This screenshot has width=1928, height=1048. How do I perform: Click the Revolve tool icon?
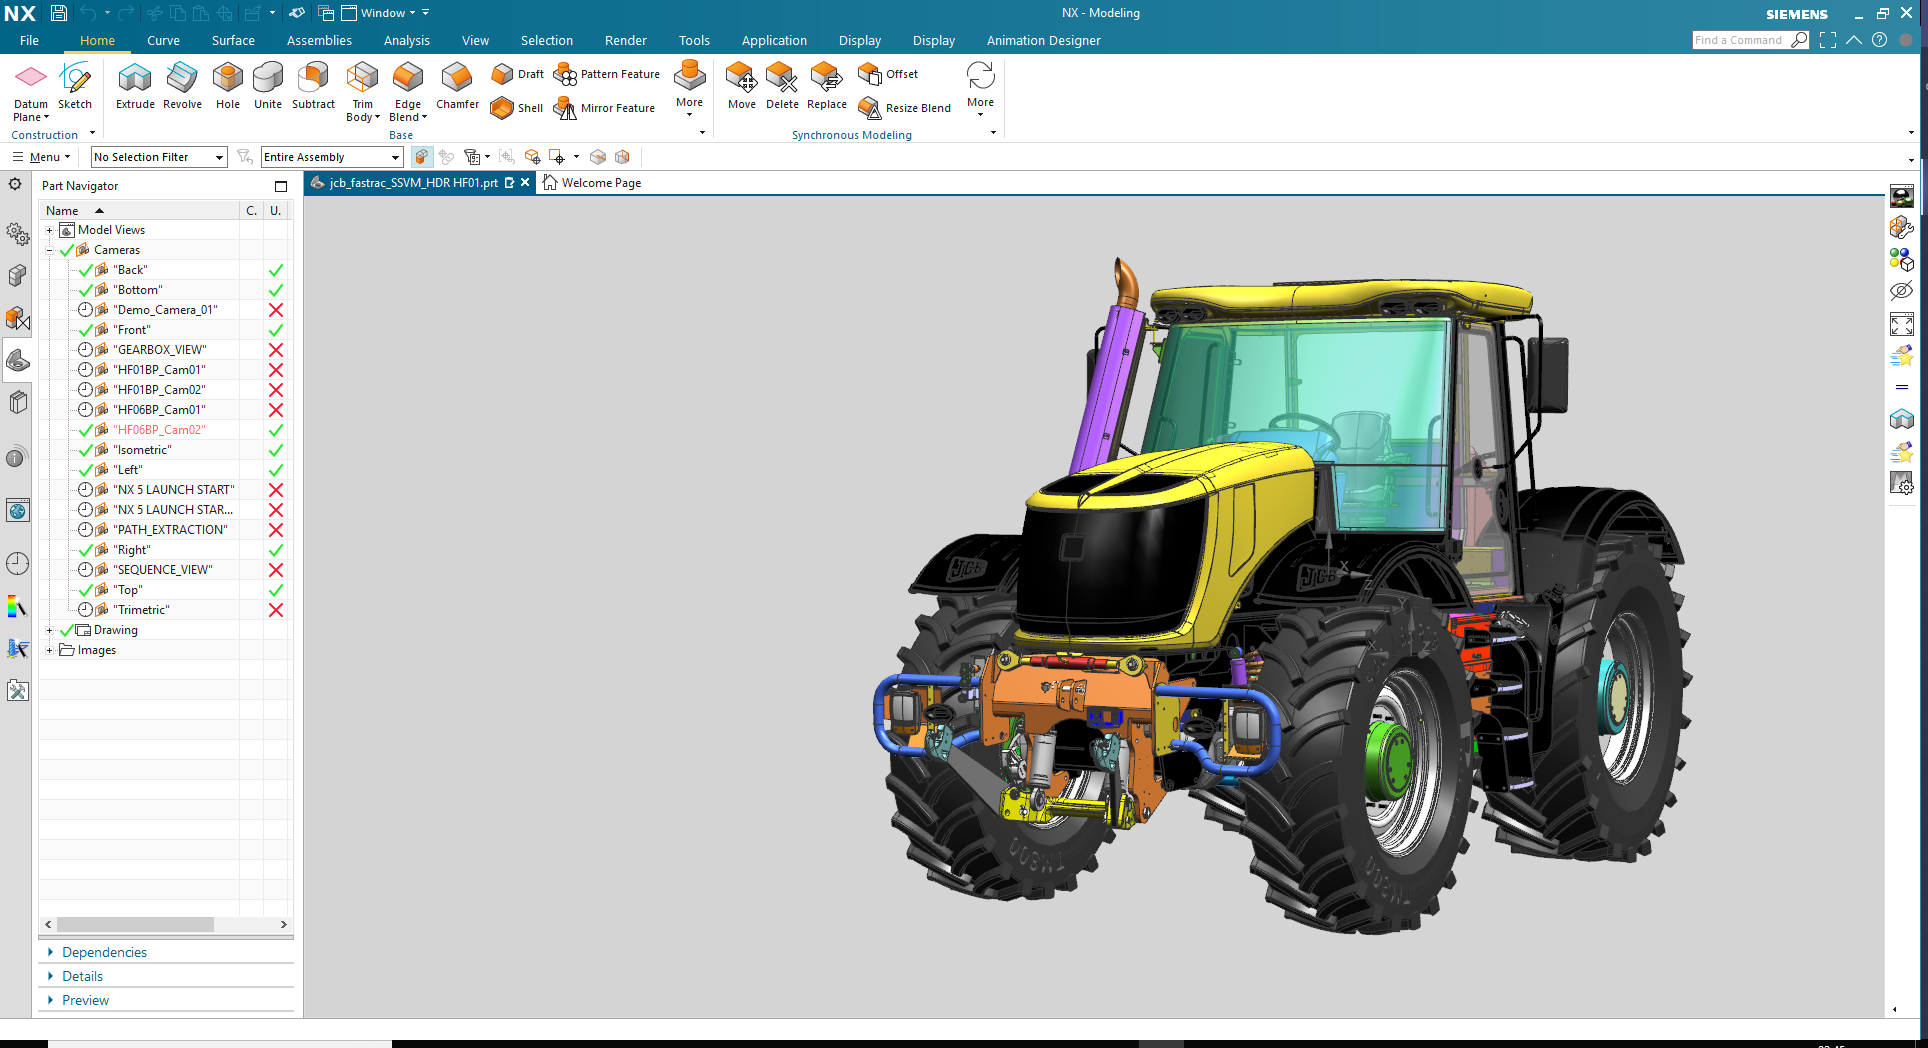pos(182,85)
